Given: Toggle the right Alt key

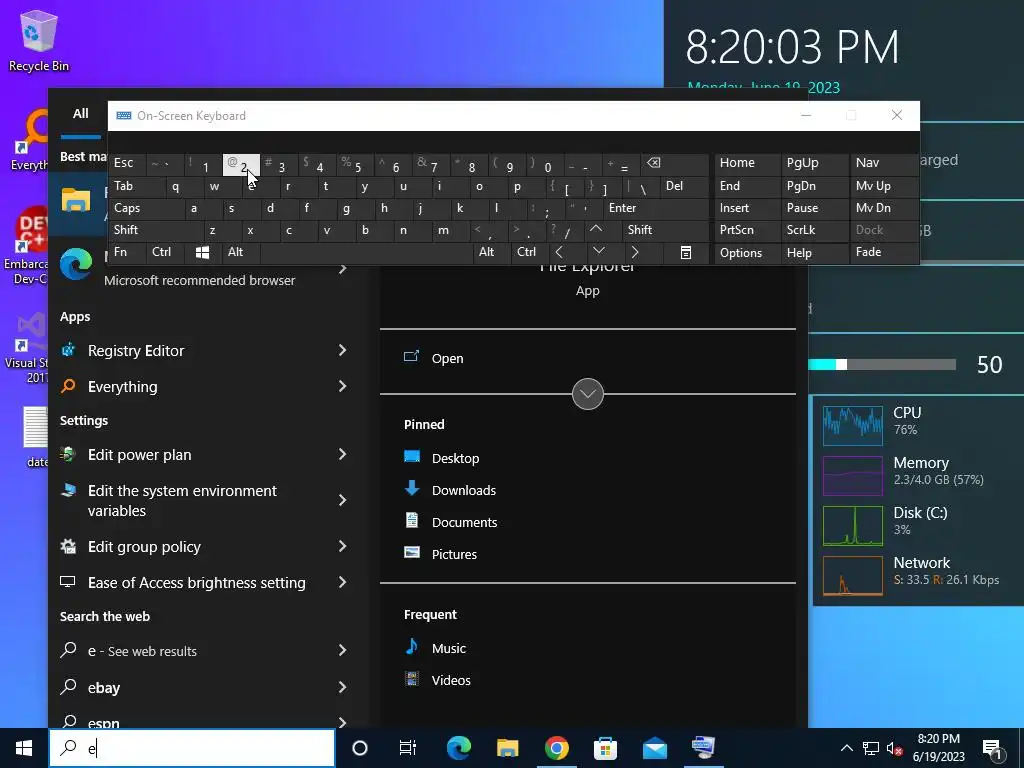Looking at the screenshot, I should [491, 253].
